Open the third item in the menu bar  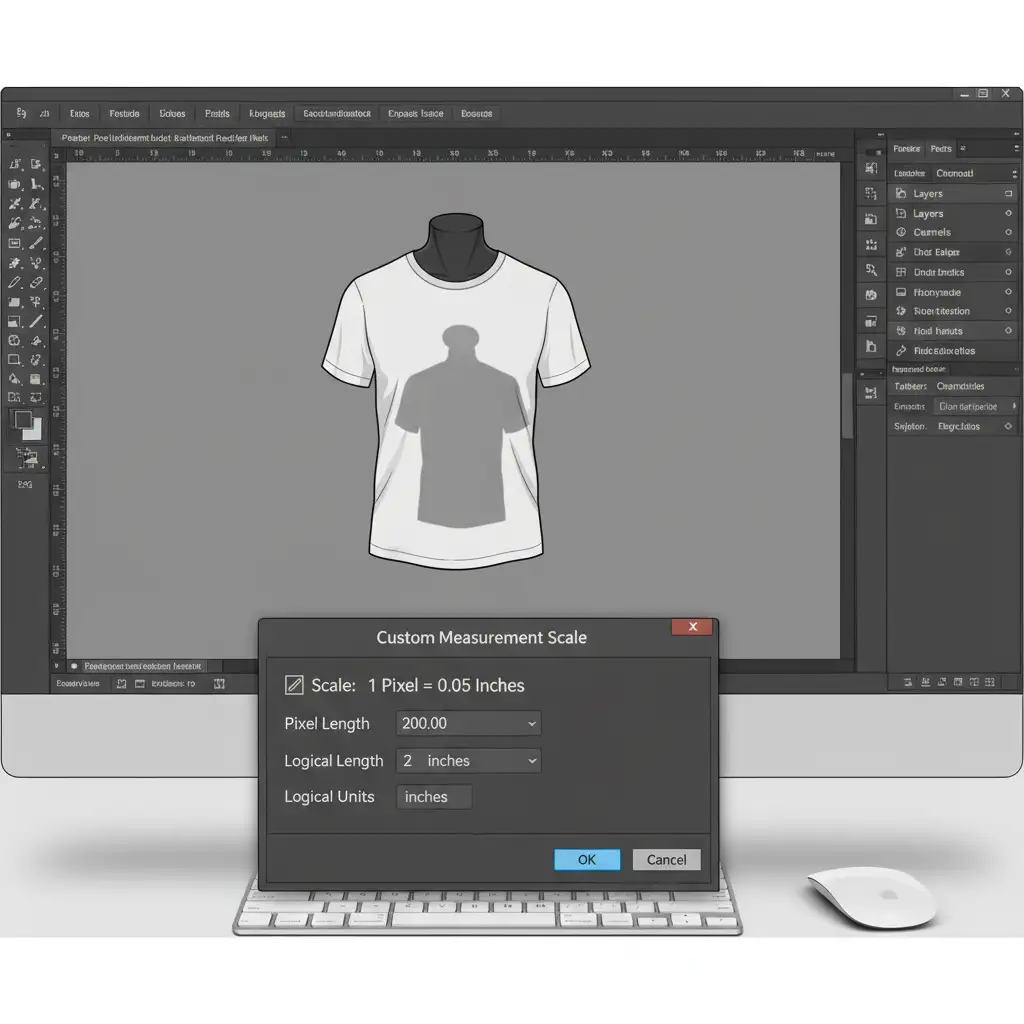point(172,114)
